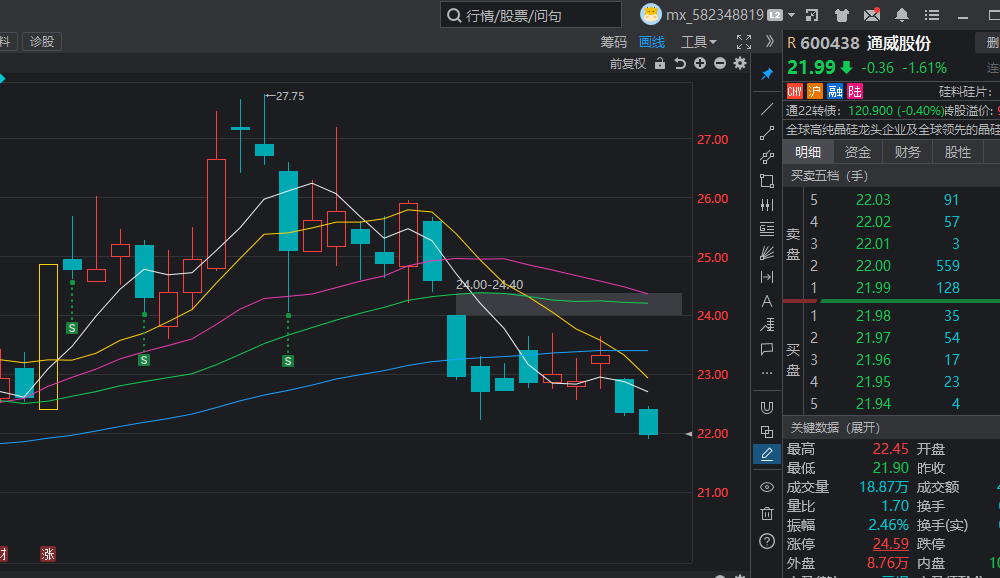Focus the 行情/股票/问句 search box
1000x578 pixels.
[x=531, y=15]
